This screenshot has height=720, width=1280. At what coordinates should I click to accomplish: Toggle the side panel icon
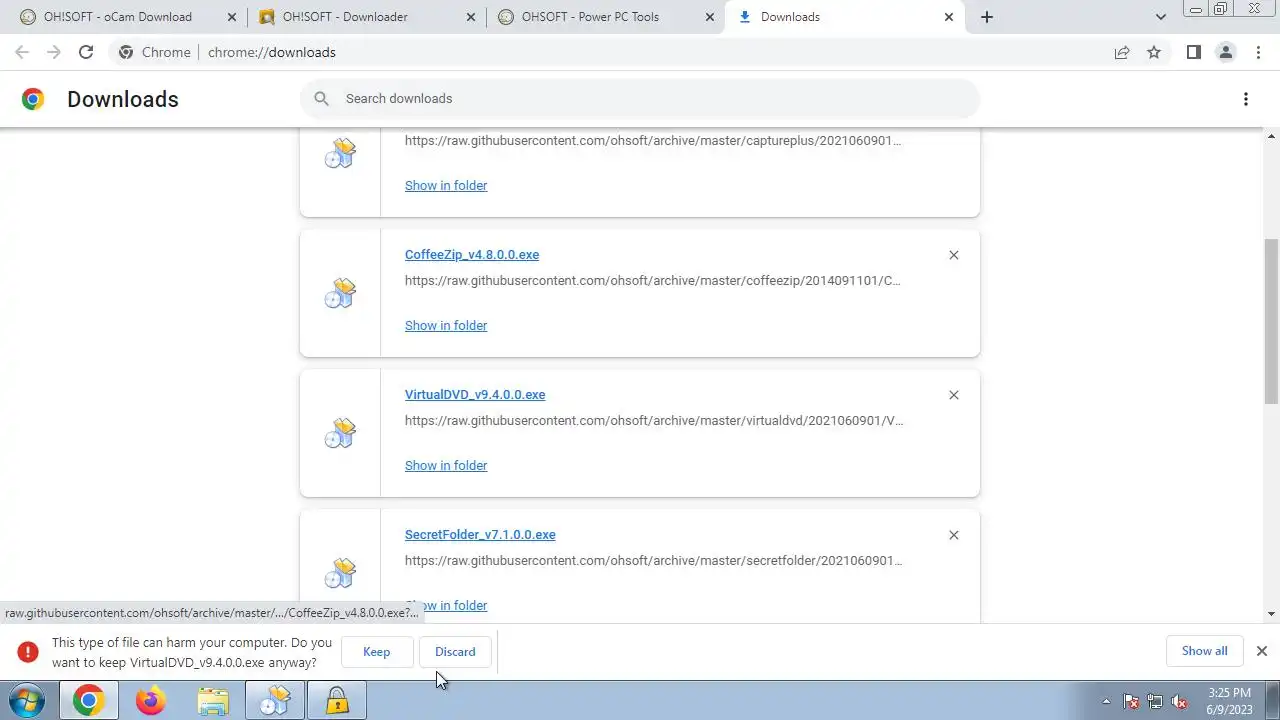(x=1193, y=52)
